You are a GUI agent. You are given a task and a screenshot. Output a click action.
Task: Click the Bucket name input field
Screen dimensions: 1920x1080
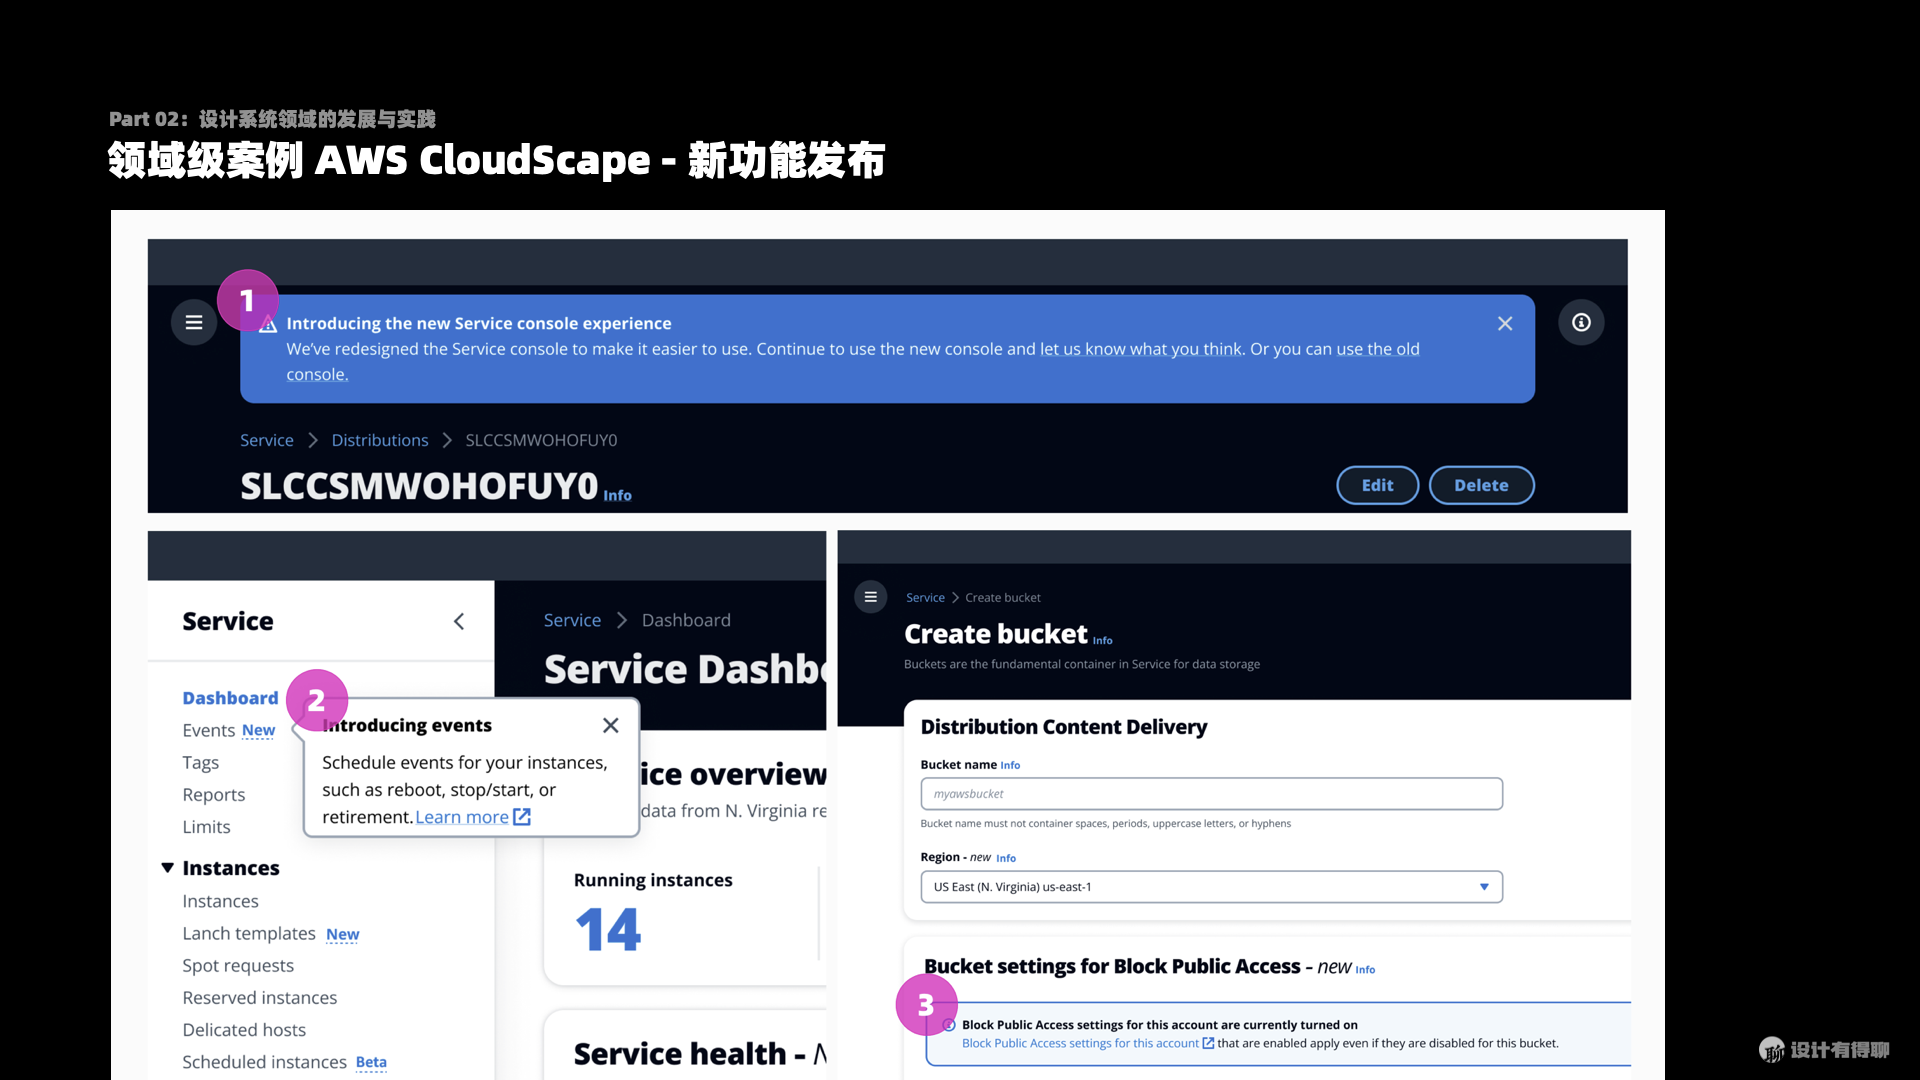click(x=1211, y=793)
